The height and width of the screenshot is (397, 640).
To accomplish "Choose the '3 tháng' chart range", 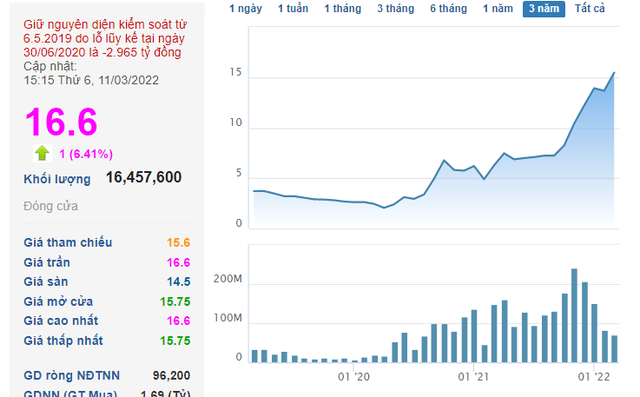I will tap(396, 9).
